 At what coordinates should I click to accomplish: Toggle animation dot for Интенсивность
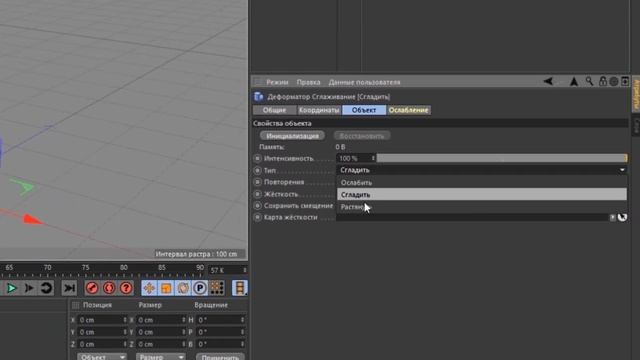click(258, 158)
